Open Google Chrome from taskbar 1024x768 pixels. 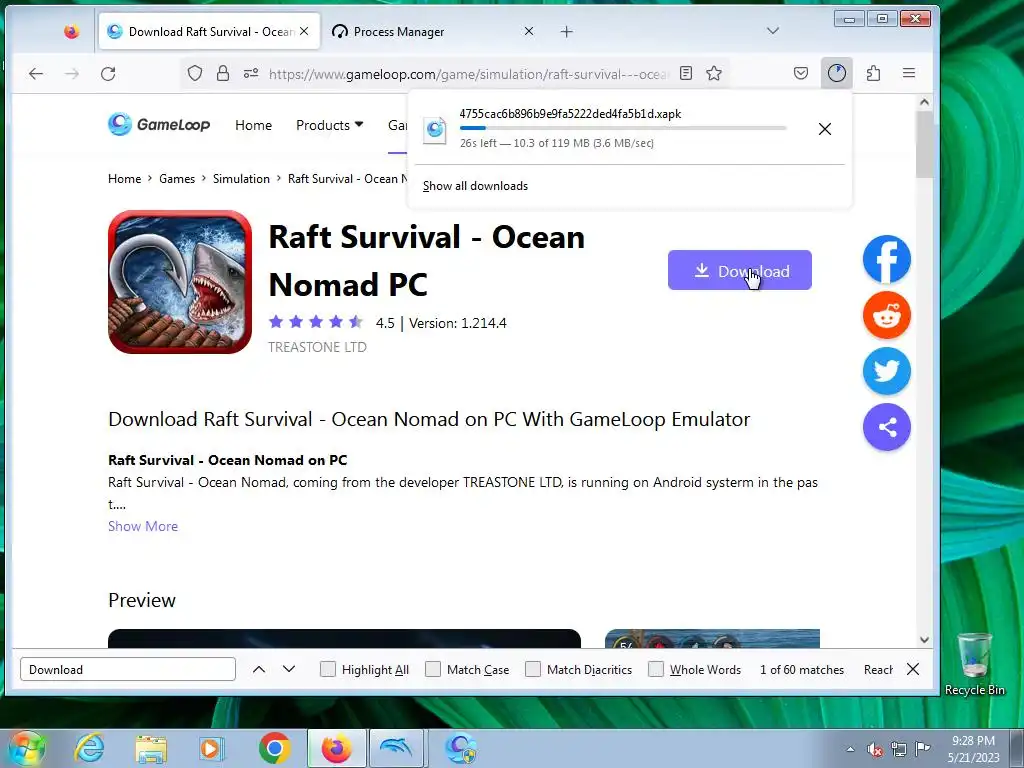(274, 748)
